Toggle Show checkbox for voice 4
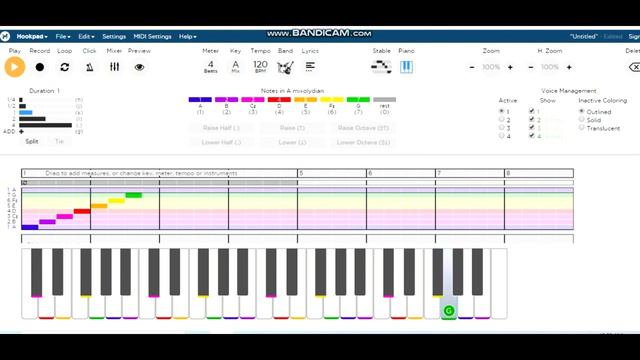The width and height of the screenshot is (640, 360). (531, 136)
